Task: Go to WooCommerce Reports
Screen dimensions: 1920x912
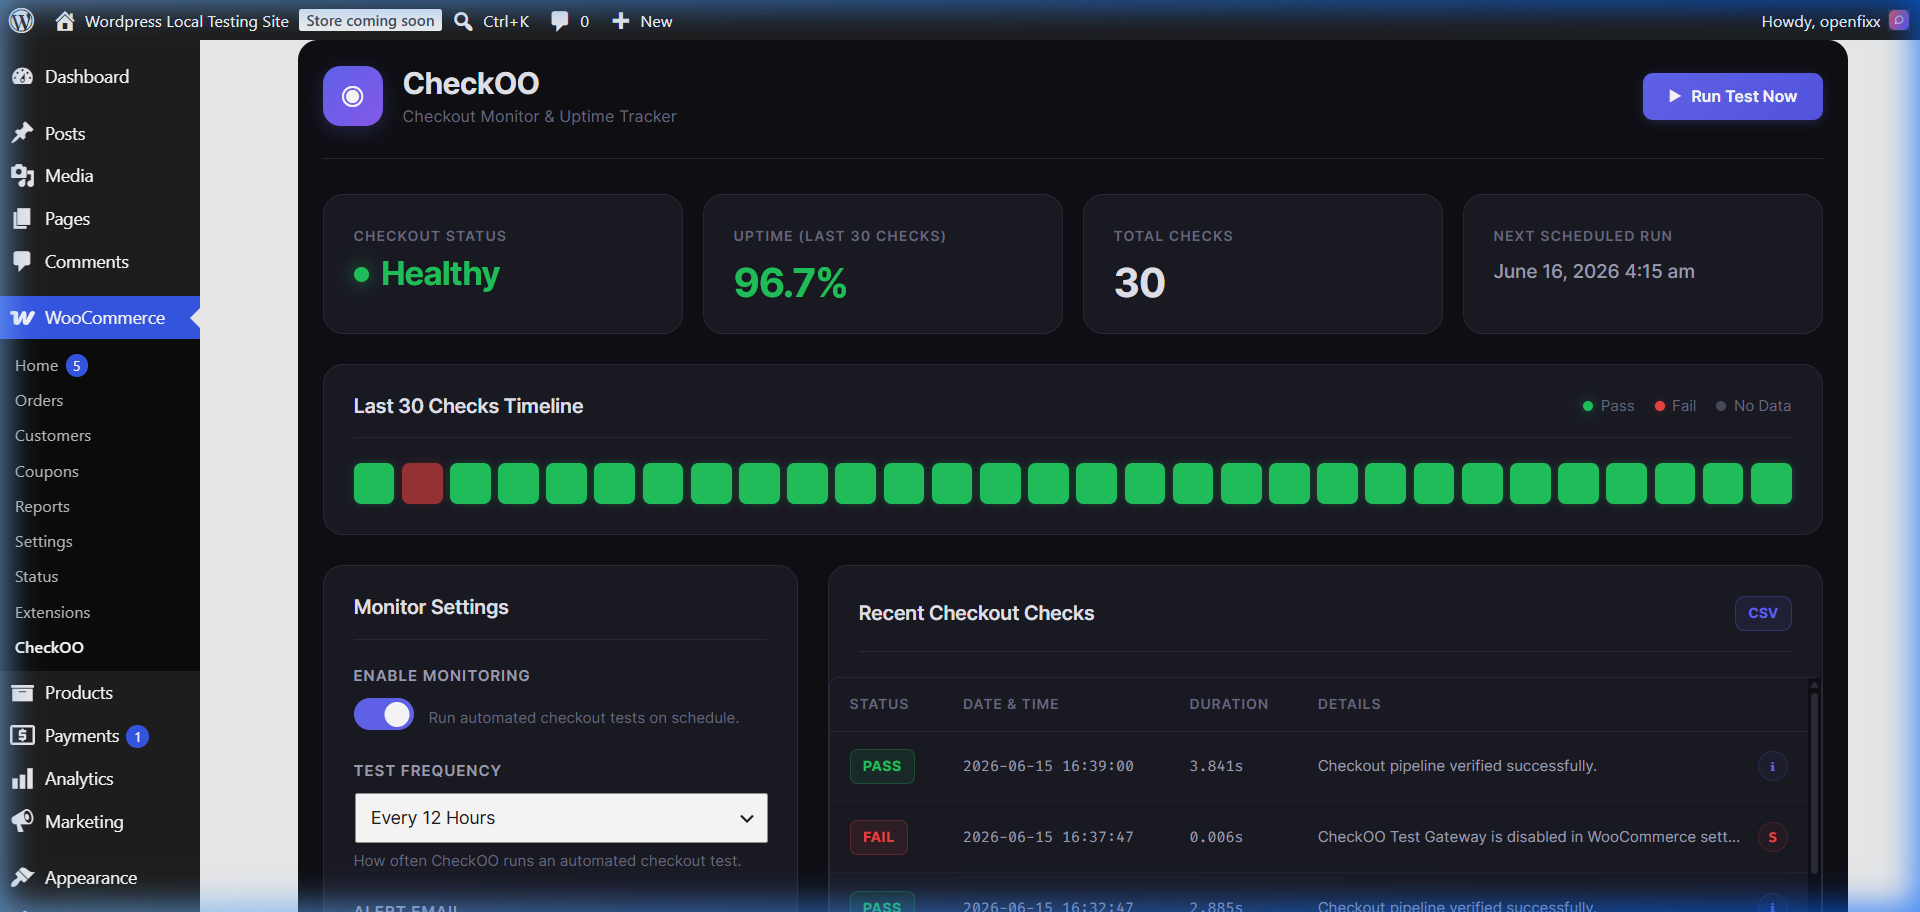Action: [x=42, y=506]
